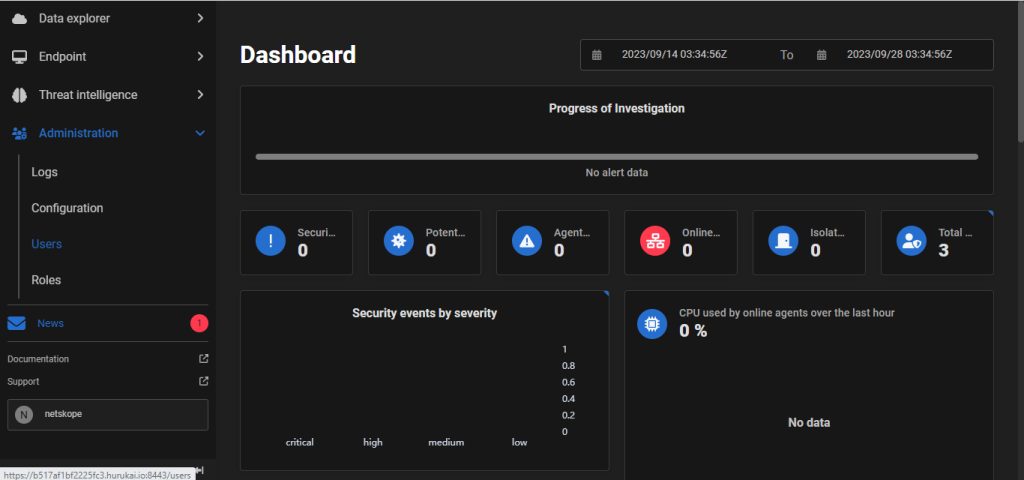
Task: Open Roles under Administration
Action: (46, 280)
